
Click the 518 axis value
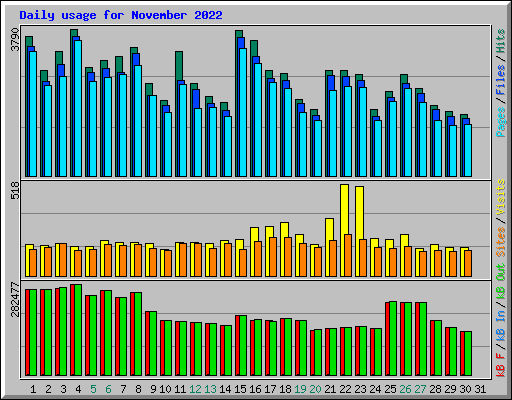[16, 190]
